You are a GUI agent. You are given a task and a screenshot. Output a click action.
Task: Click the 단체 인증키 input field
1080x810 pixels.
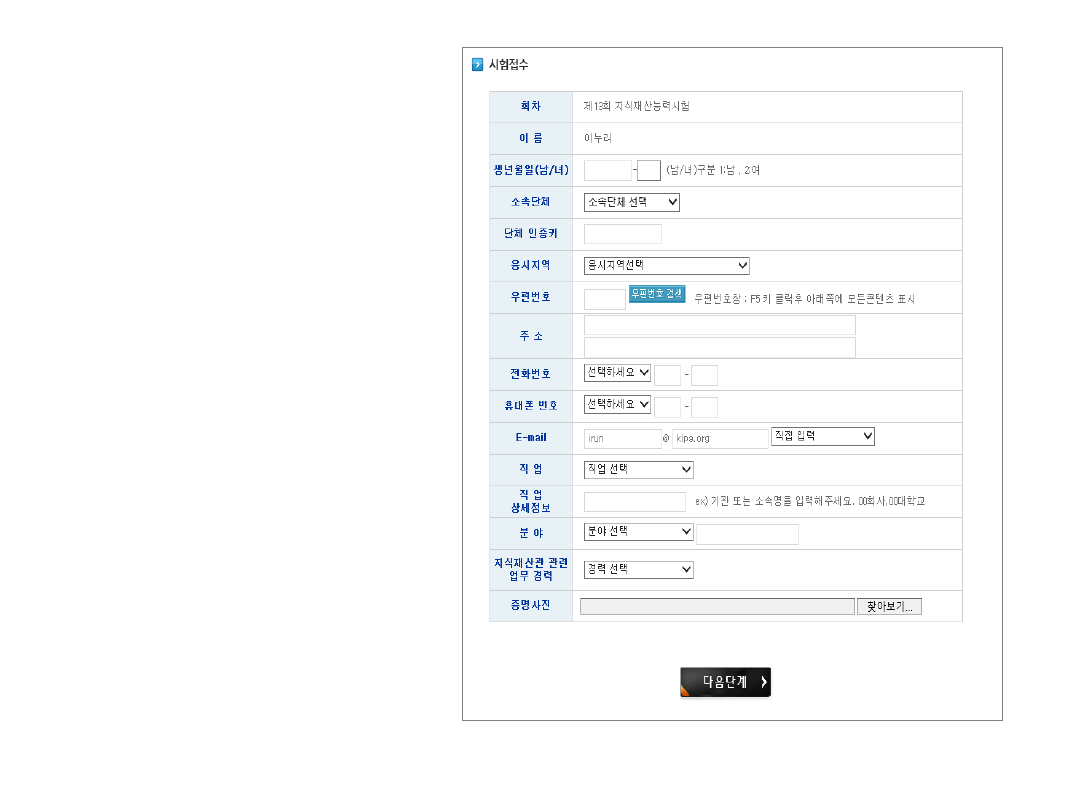pyautogui.click(x=622, y=234)
